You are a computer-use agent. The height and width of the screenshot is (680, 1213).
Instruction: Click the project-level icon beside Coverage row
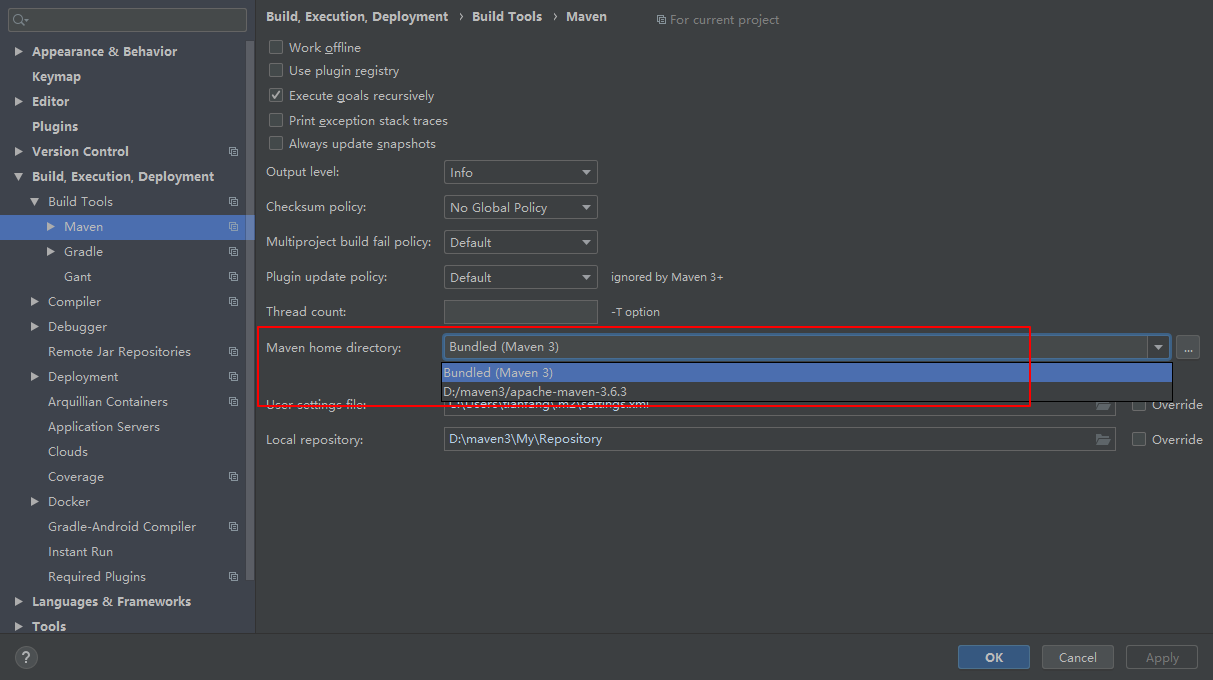point(233,477)
